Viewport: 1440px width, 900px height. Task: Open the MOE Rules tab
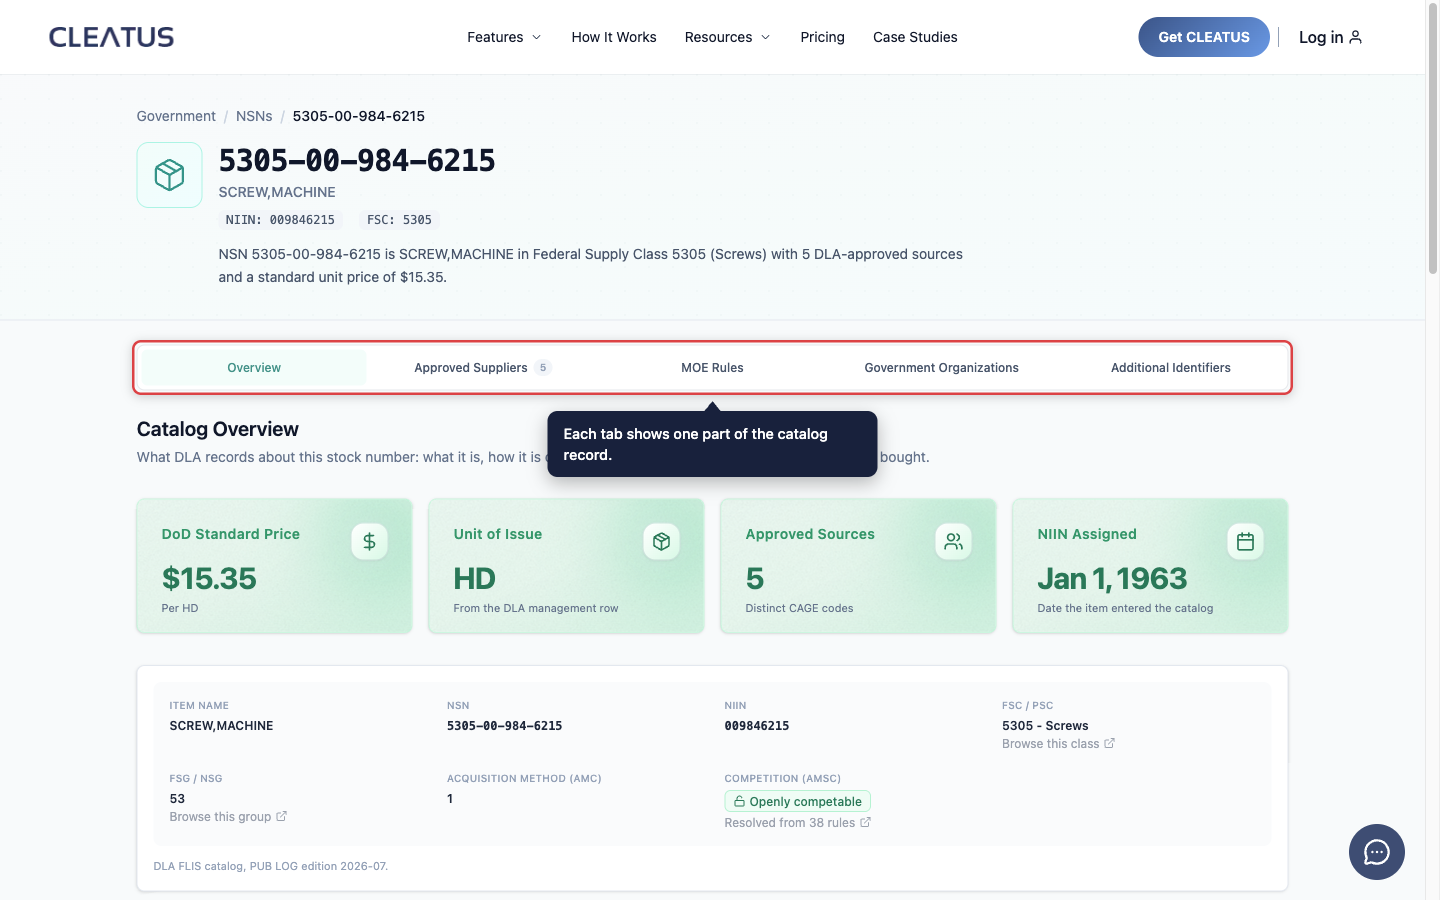tap(712, 368)
